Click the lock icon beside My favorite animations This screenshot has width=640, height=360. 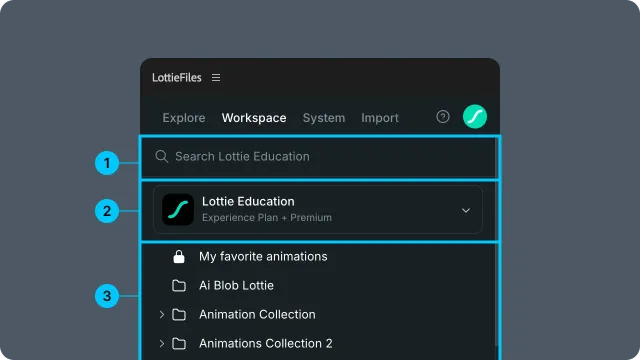pos(179,257)
